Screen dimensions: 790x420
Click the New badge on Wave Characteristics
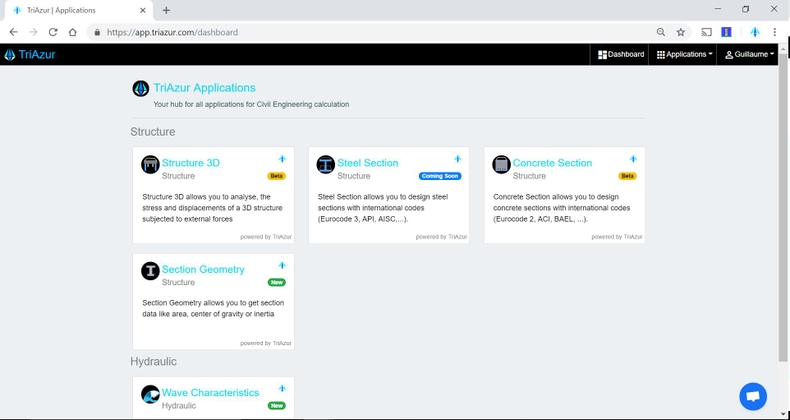click(277, 405)
